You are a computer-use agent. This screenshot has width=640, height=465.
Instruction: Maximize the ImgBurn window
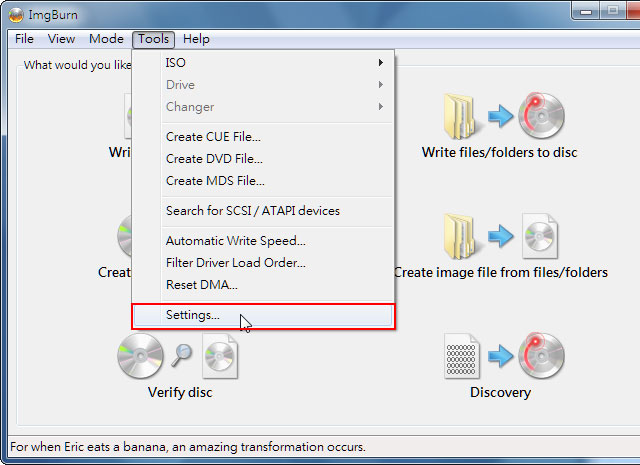tap(613, 11)
